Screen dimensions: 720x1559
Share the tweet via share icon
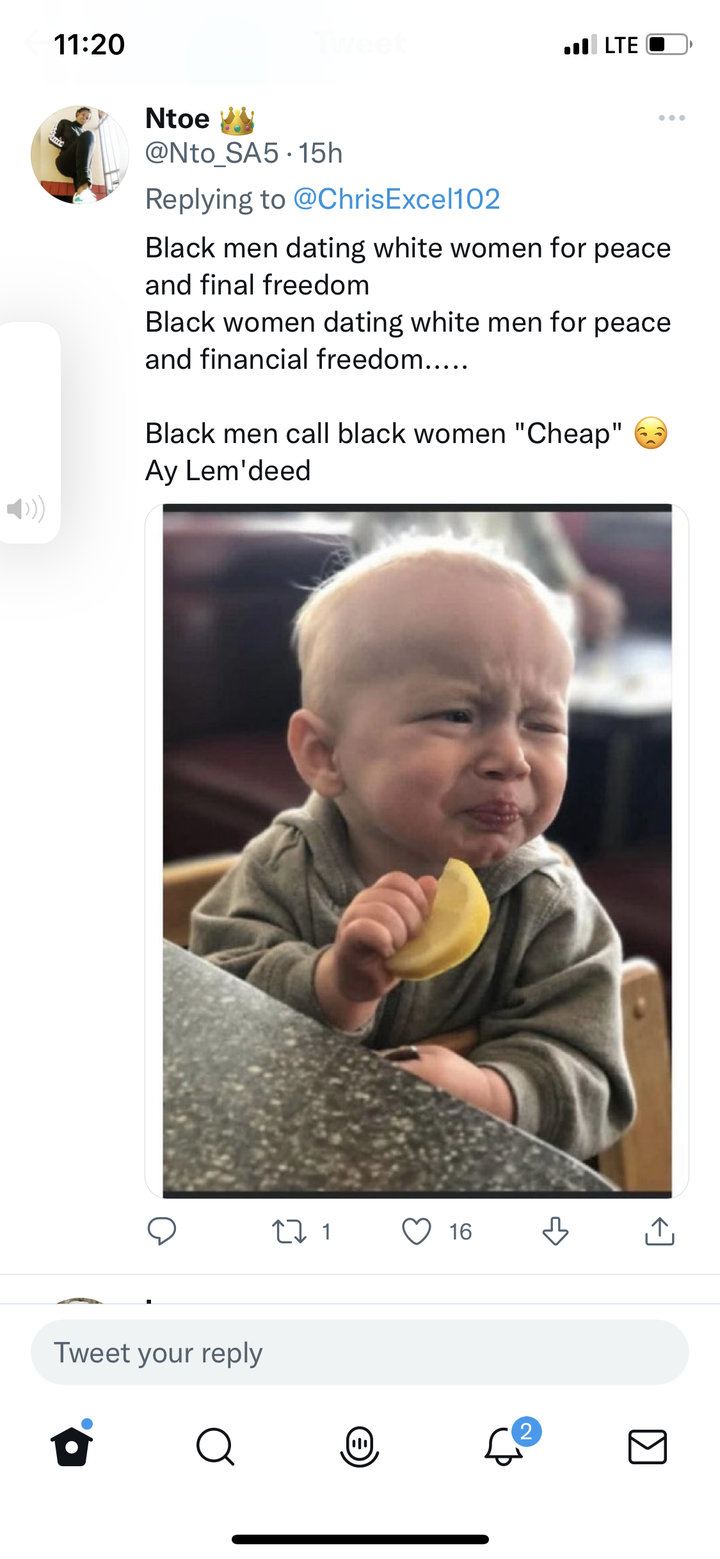click(659, 1231)
